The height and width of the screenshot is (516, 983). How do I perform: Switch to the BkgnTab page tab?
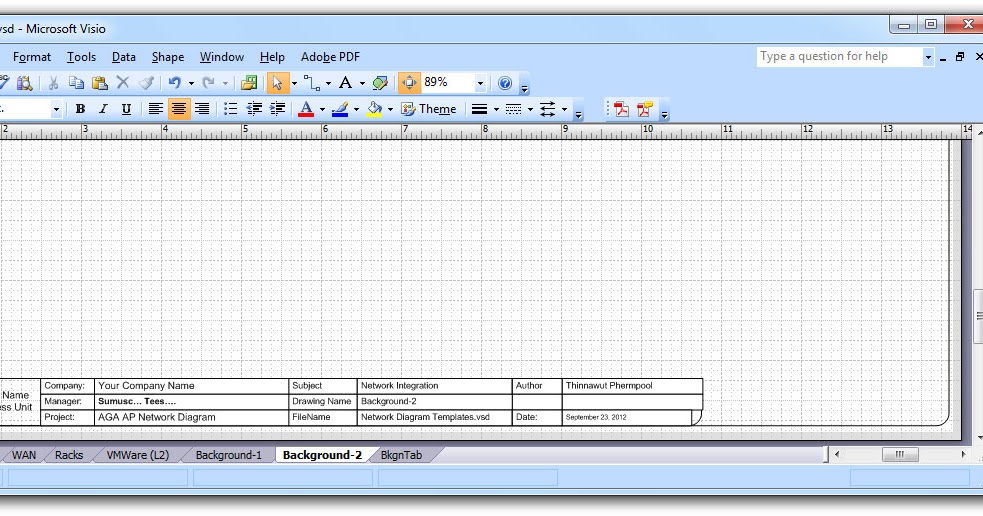coord(401,455)
